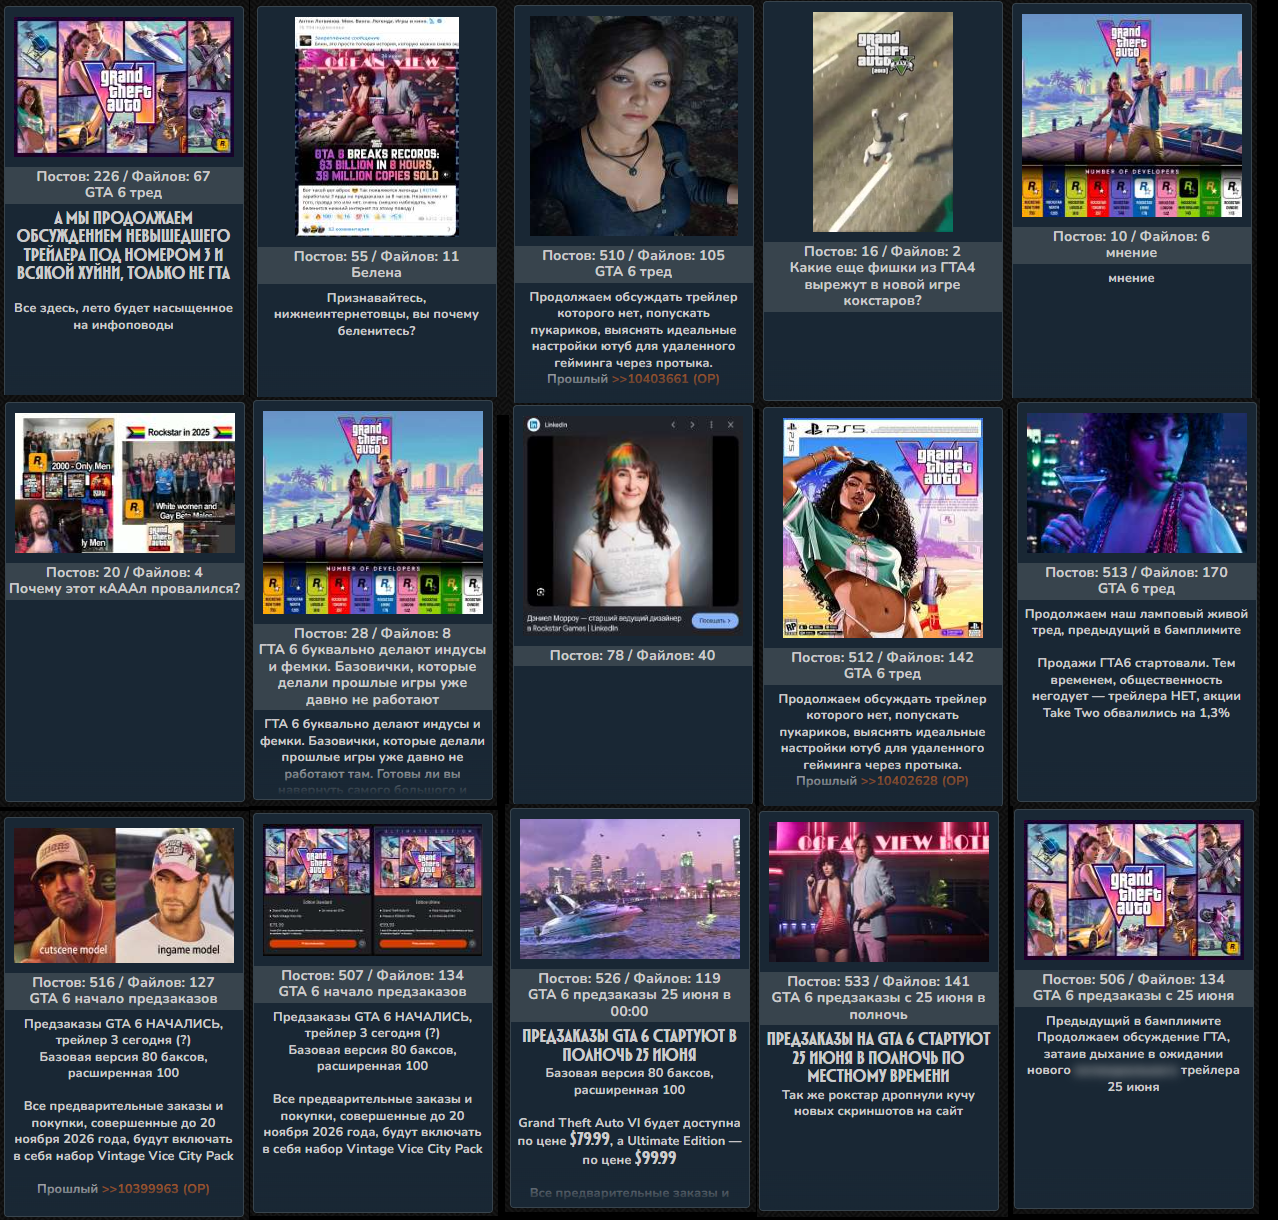1278x1220 pixels.
Task: Click text 'Предыдущий в бамплимите' in the 506-post thread
Action: [x=1134, y=1021]
